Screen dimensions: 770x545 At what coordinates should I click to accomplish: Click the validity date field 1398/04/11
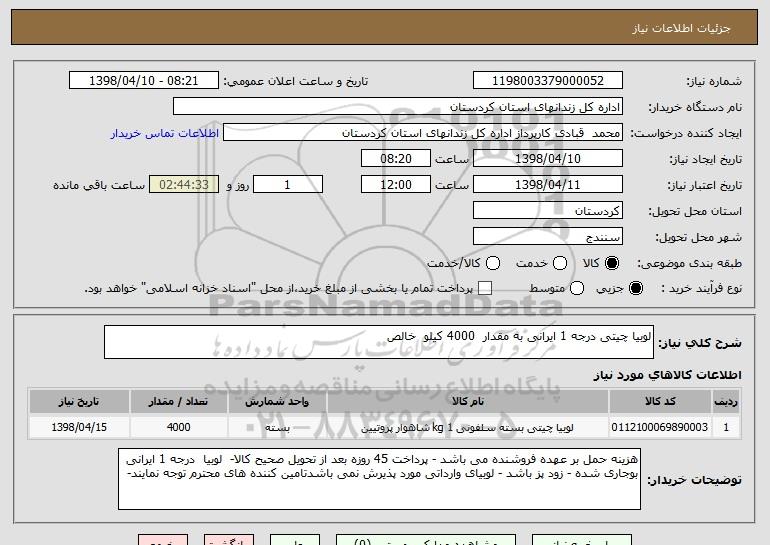tap(548, 185)
